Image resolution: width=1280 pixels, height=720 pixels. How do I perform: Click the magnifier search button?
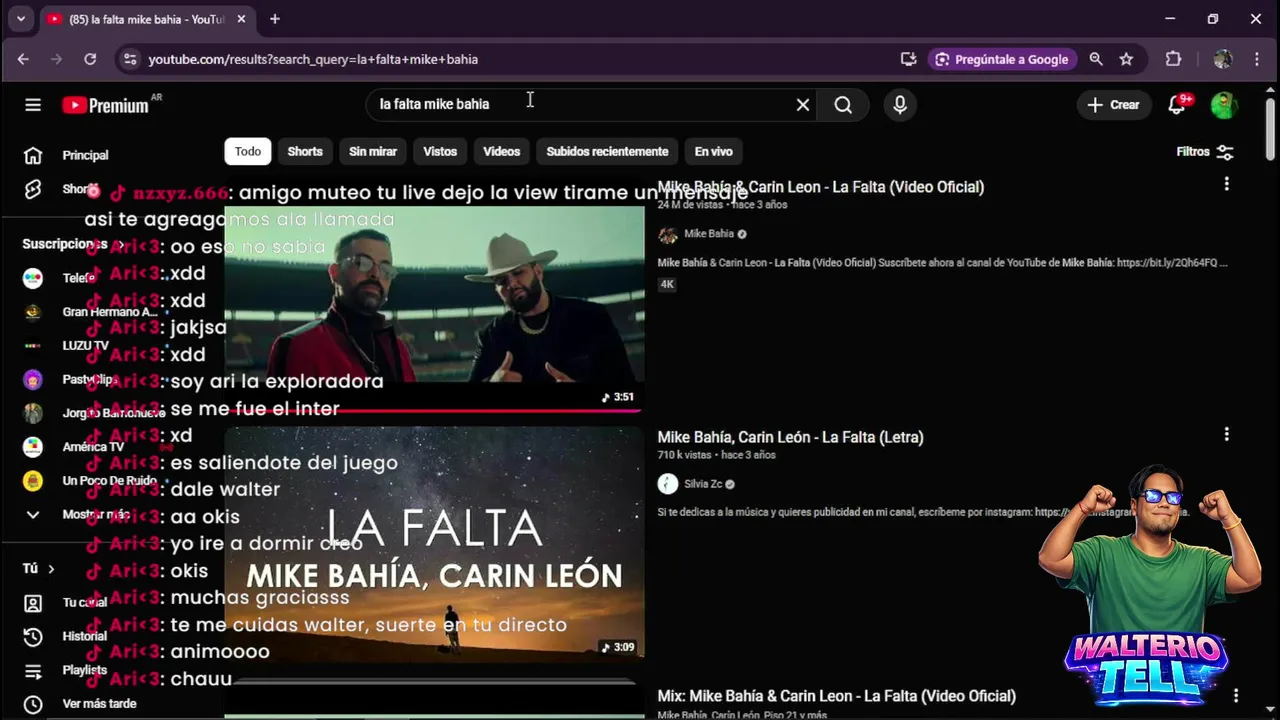click(843, 105)
